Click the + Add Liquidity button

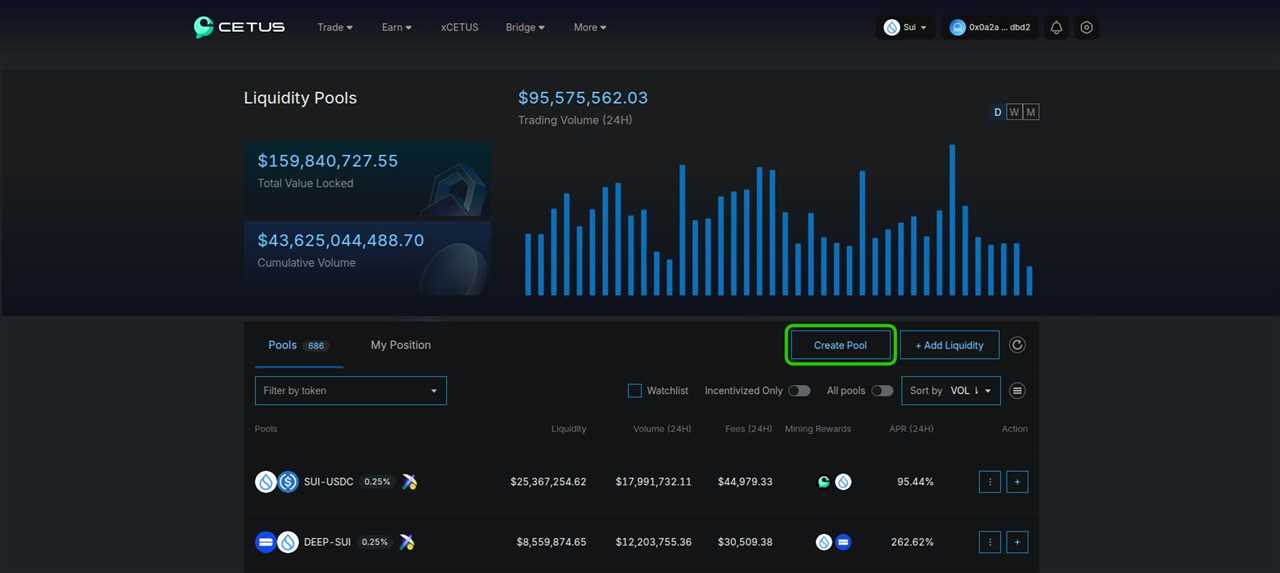pyautogui.click(x=949, y=345)
